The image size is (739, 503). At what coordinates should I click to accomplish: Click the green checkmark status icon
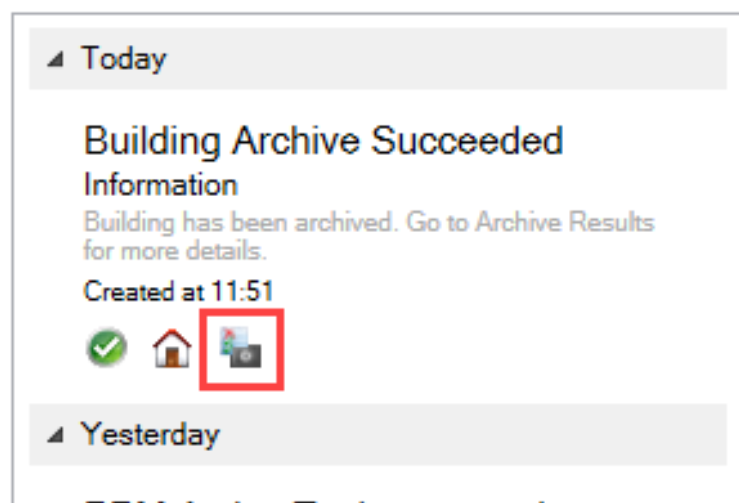tap(104, 349)
